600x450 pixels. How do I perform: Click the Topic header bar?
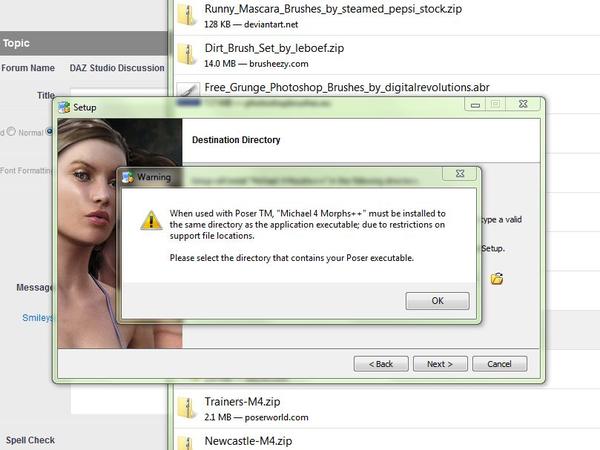(83, 43)
